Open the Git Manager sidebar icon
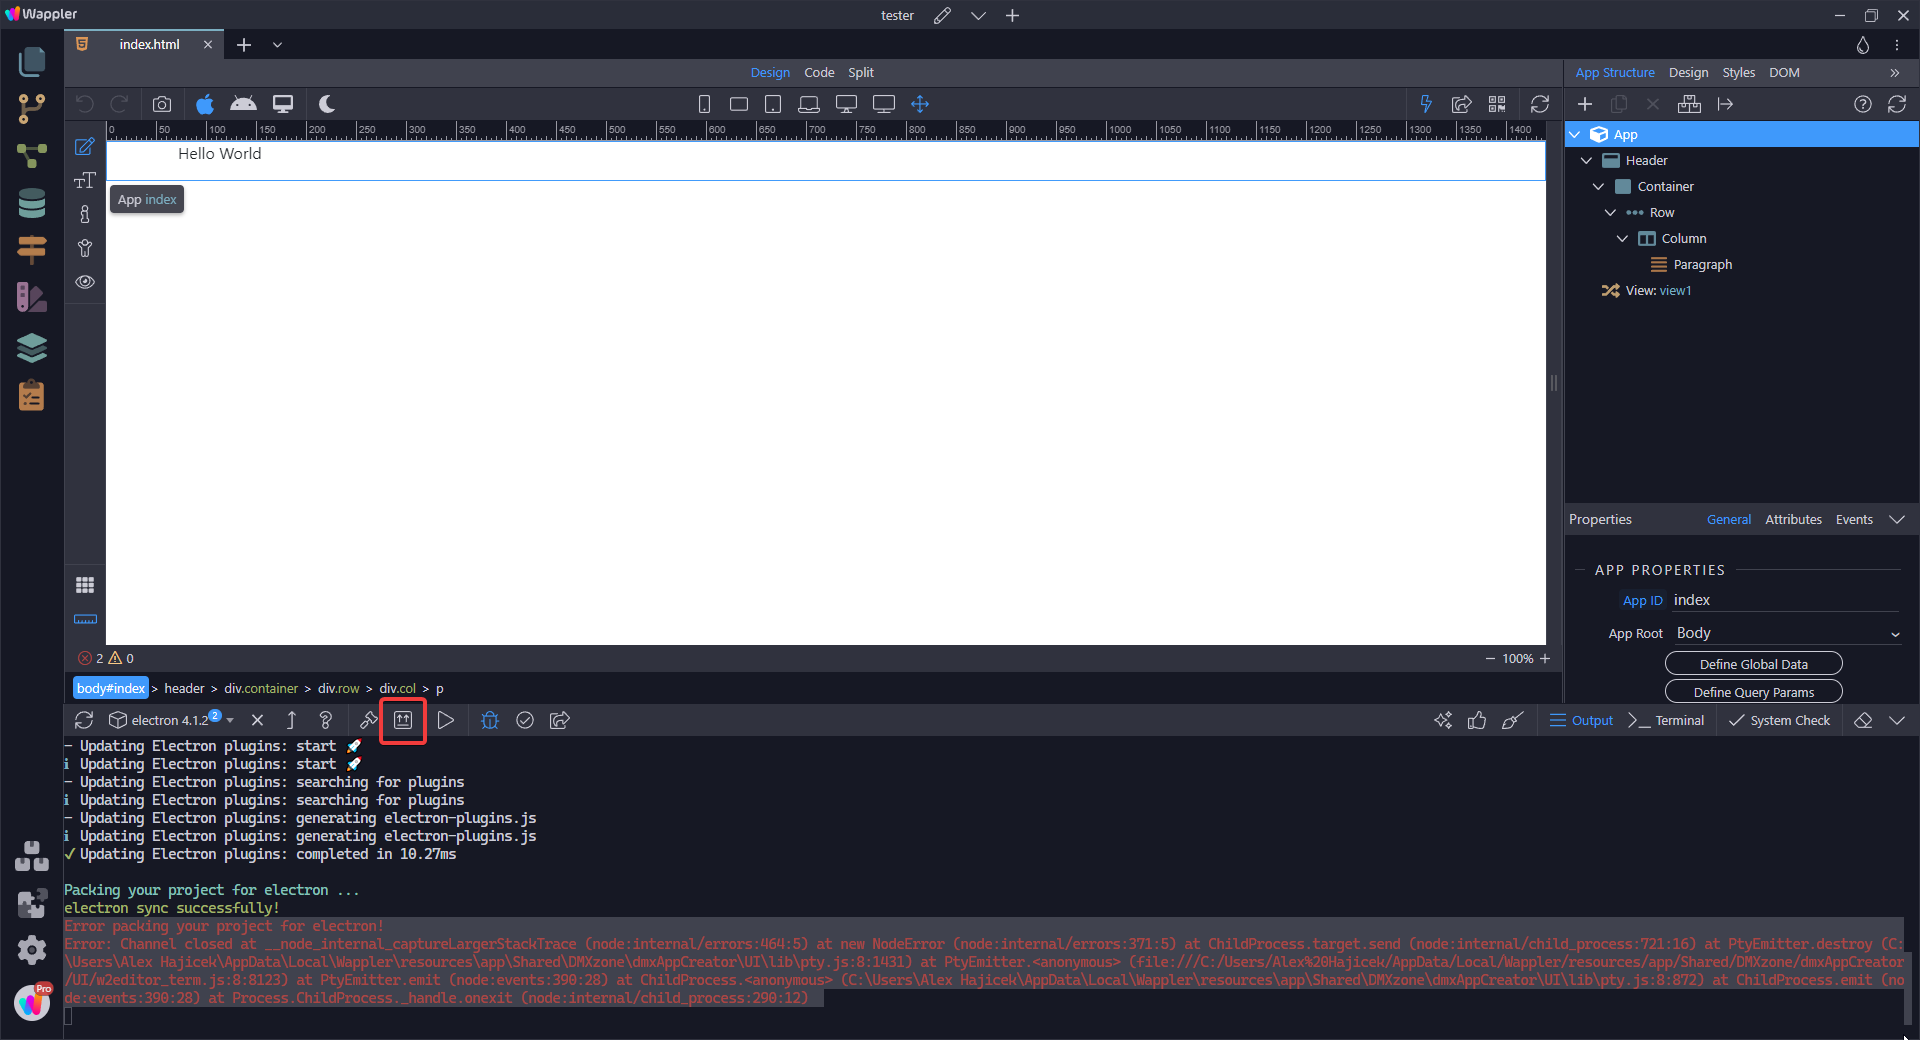 (x=32, y=108)
